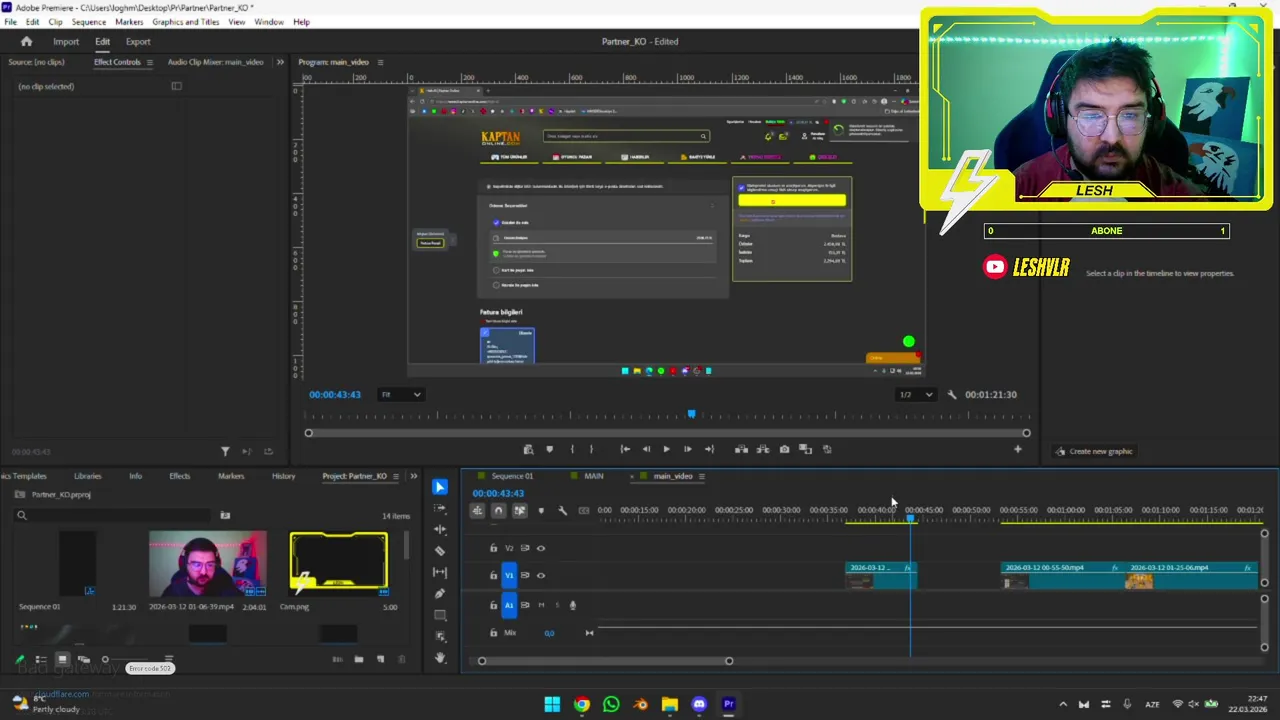
Task: Open the Fit zoom level dropdown
Action: [401, 395]
